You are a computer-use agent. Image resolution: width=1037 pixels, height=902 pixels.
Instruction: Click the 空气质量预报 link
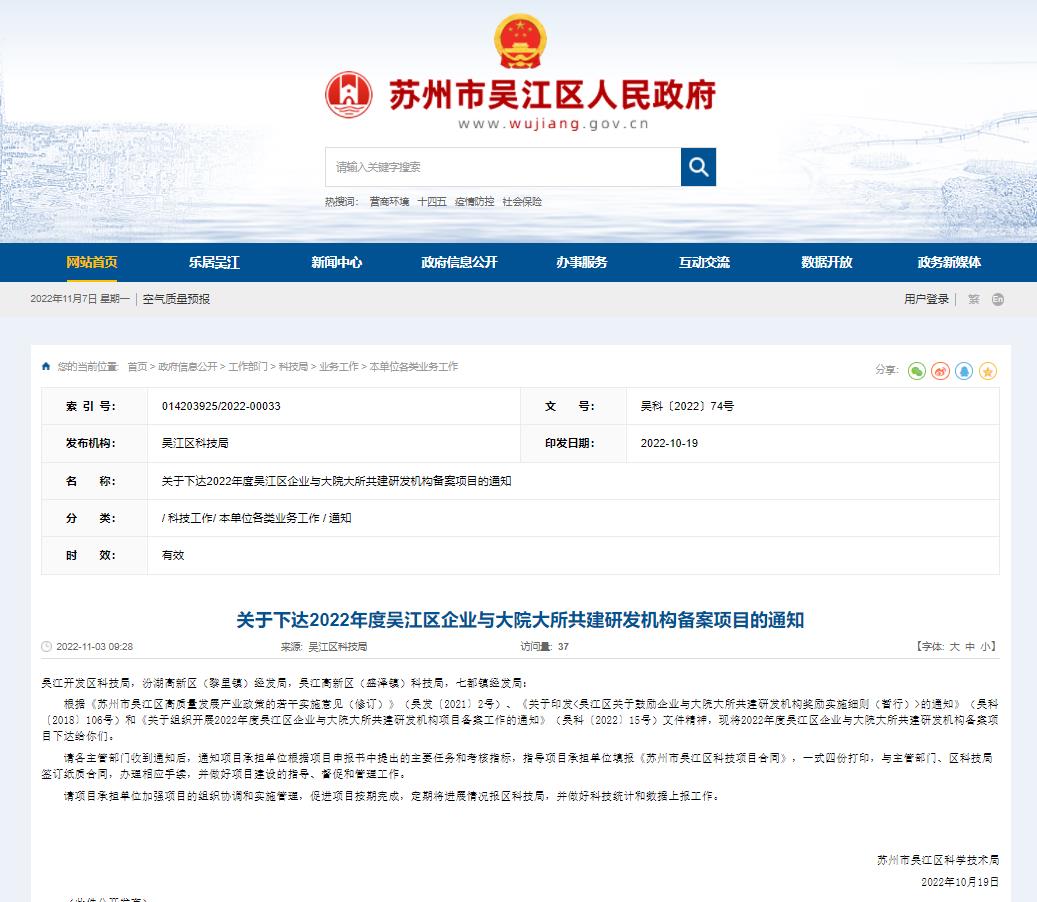click(x=176, y=299)
